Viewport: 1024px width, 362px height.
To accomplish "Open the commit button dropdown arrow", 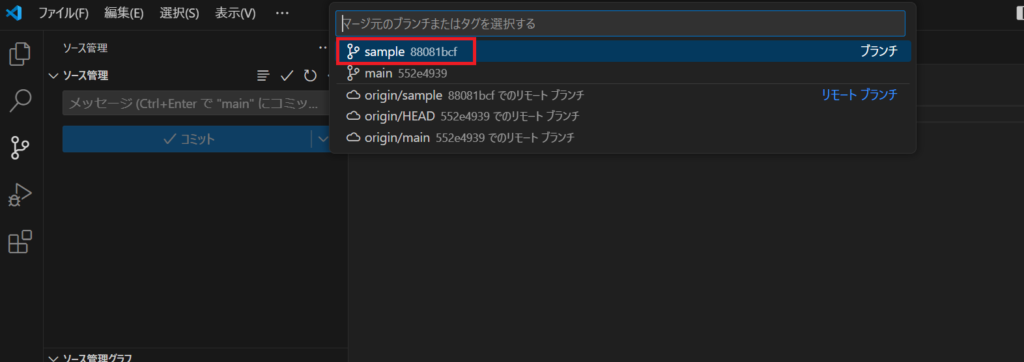I will click(x=323, y=139).
